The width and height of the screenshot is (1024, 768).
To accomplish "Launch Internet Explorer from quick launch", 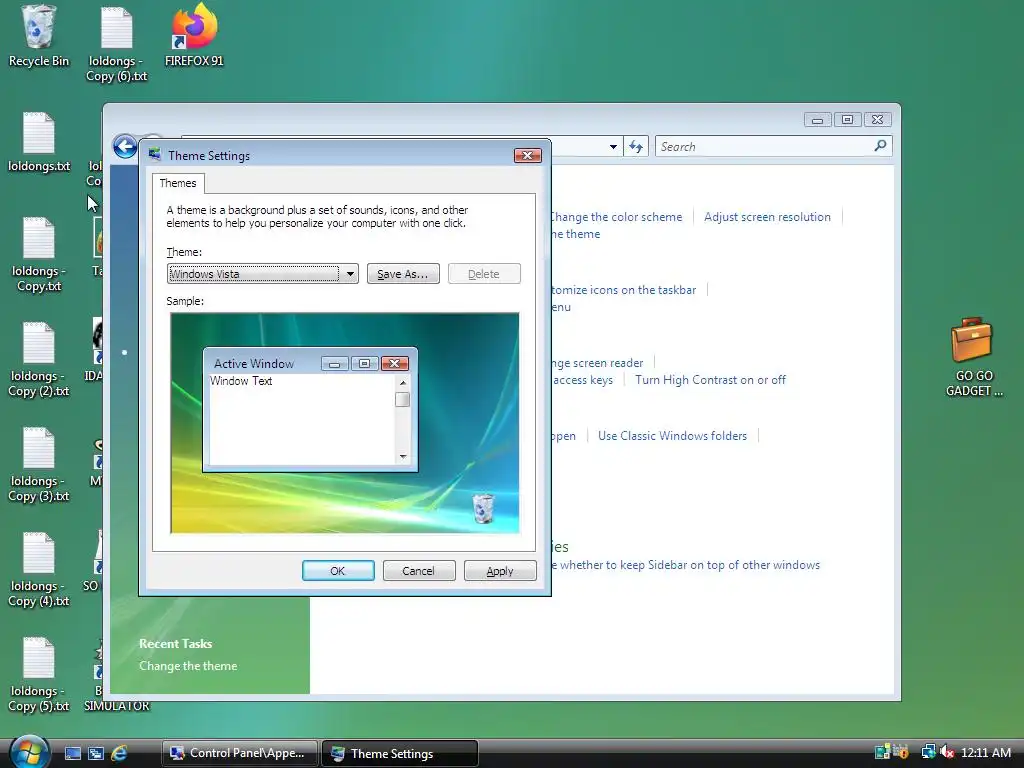I will pos(119,753).
